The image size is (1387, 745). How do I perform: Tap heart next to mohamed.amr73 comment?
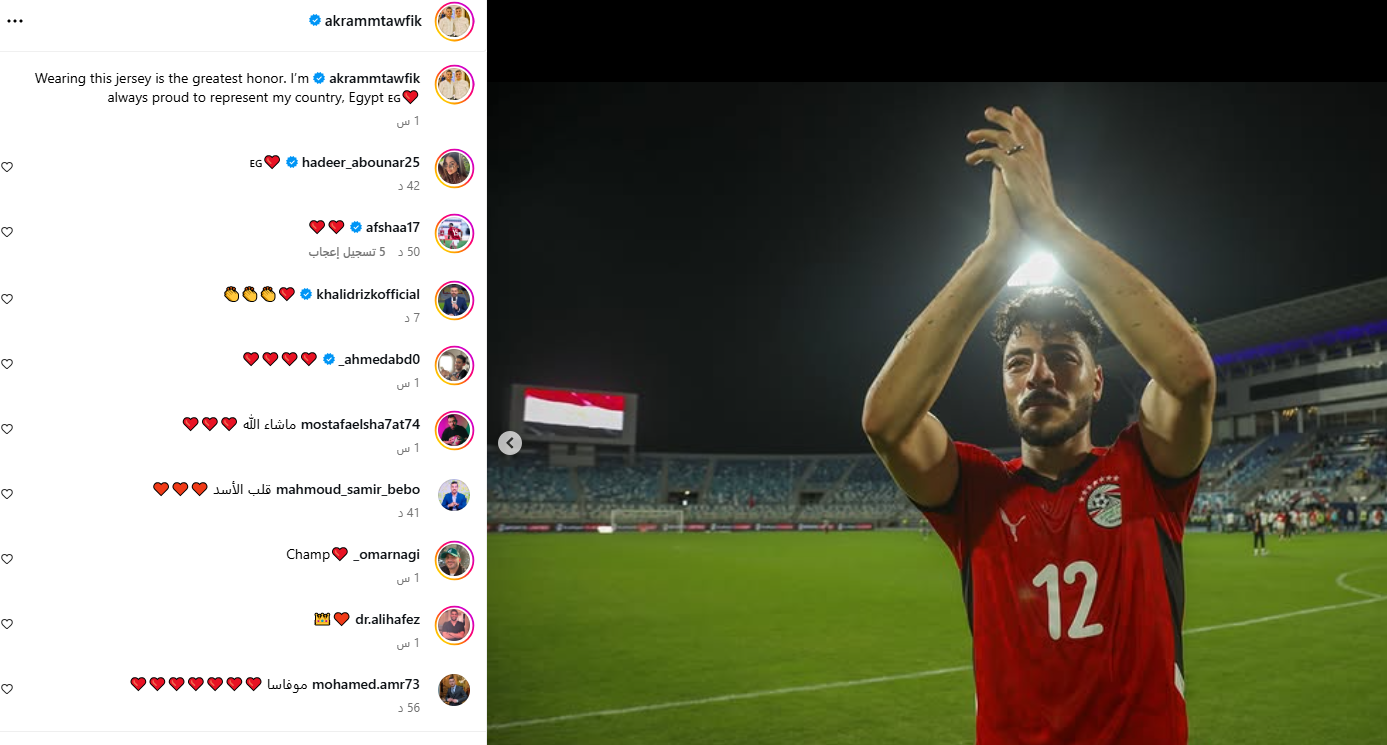(x=7, y=689)
